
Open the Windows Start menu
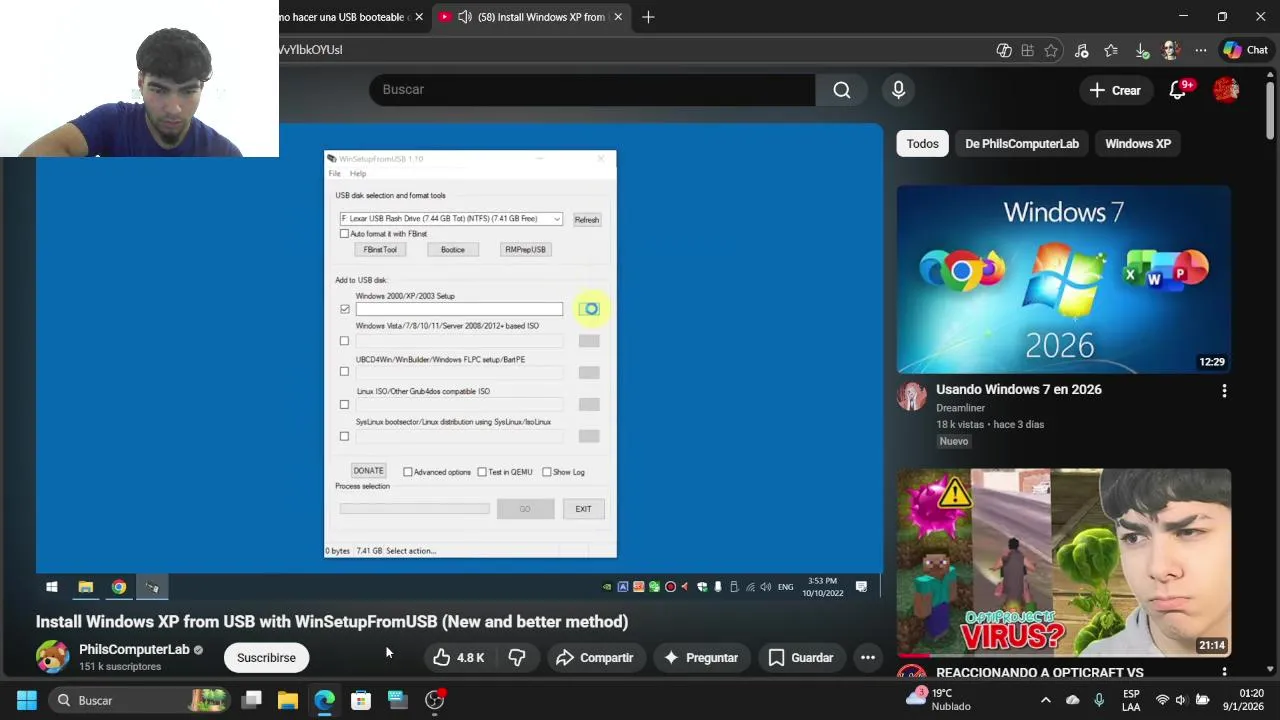[x=27, y=700]
